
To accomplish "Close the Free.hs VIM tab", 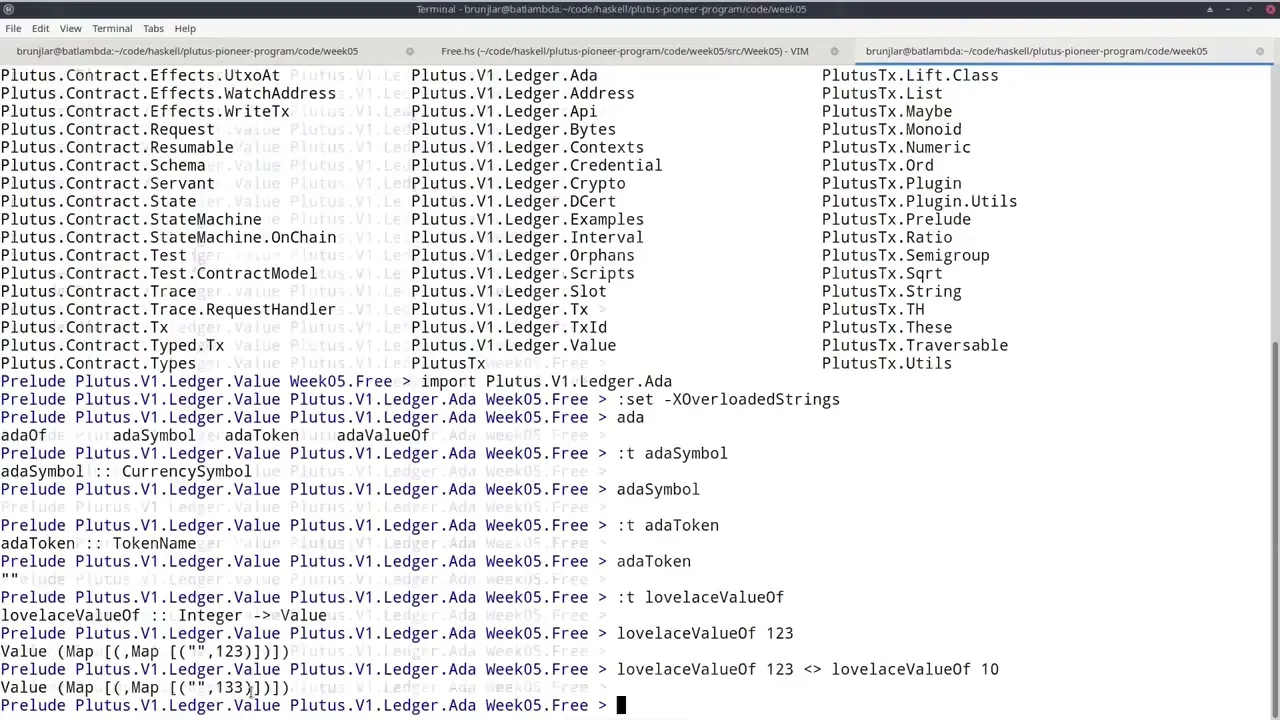I will 834,51.
